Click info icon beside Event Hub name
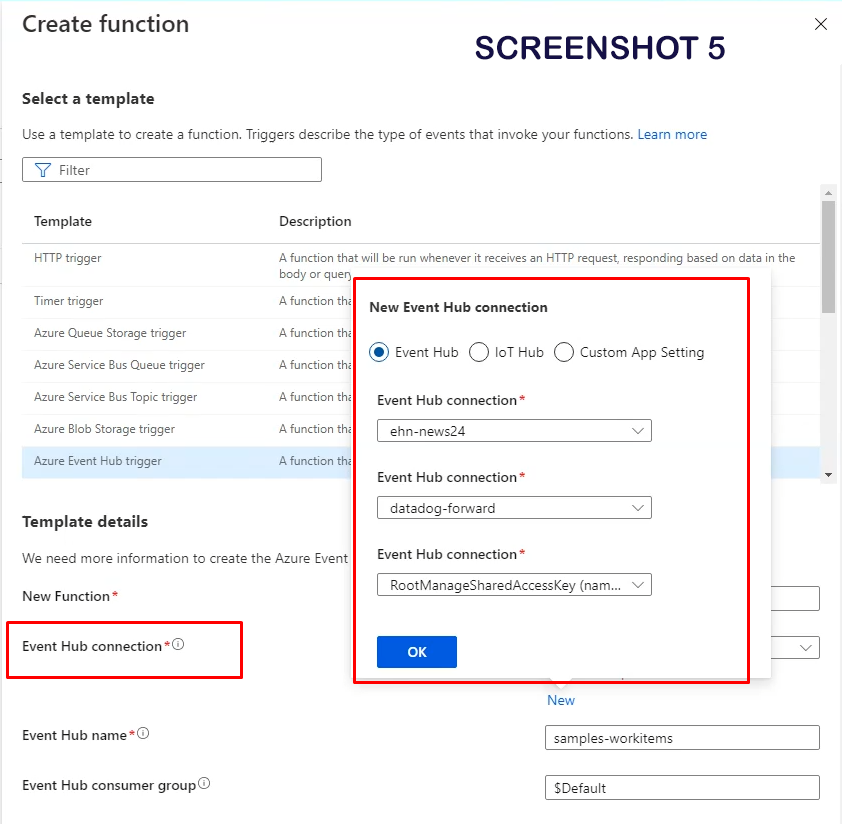The image size is (842, 824). tap(143, 734)
